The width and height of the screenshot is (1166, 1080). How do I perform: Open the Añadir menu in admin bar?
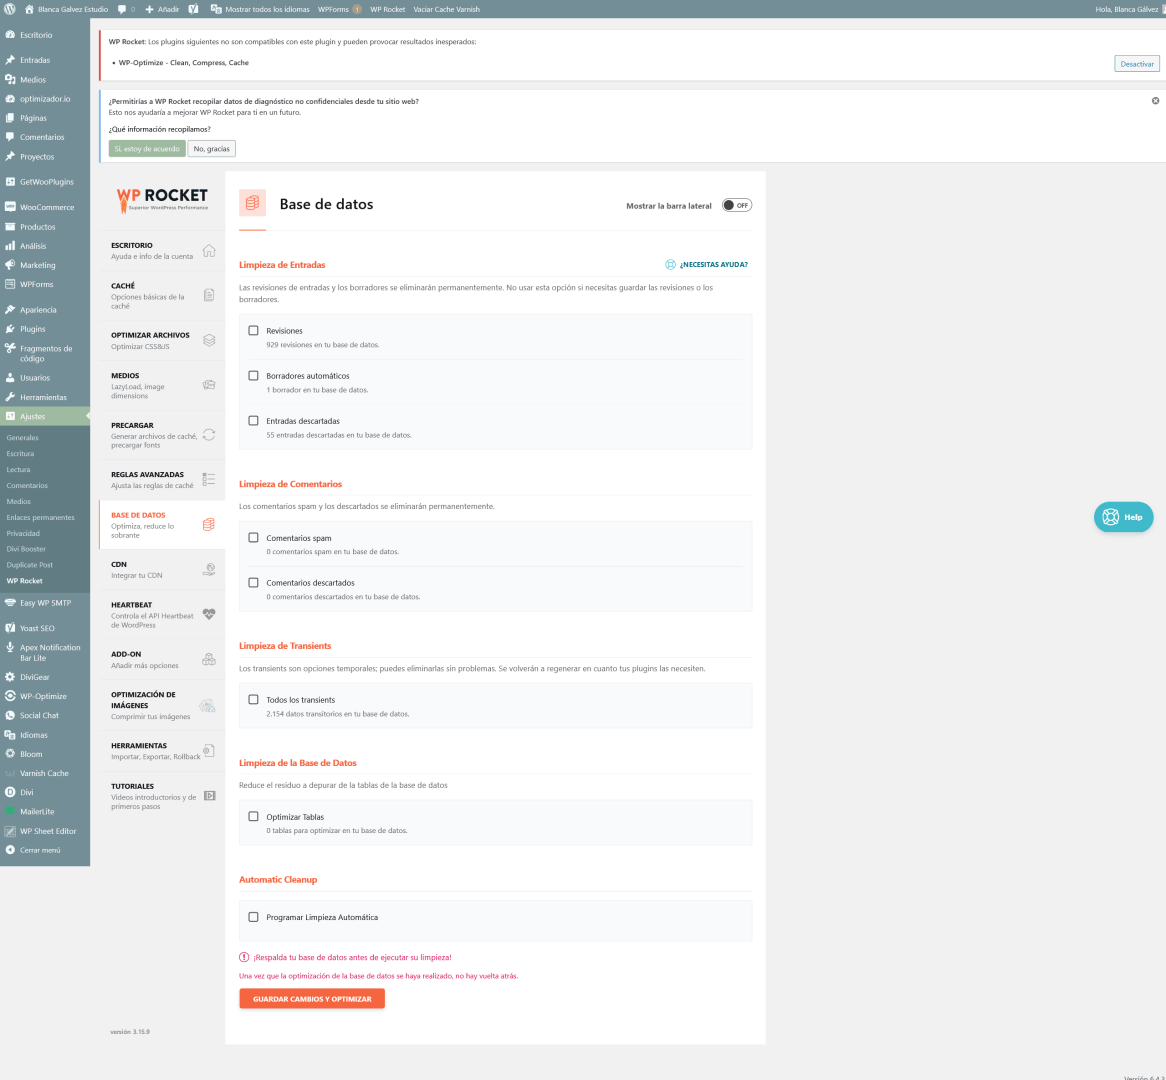click(162, 9)
